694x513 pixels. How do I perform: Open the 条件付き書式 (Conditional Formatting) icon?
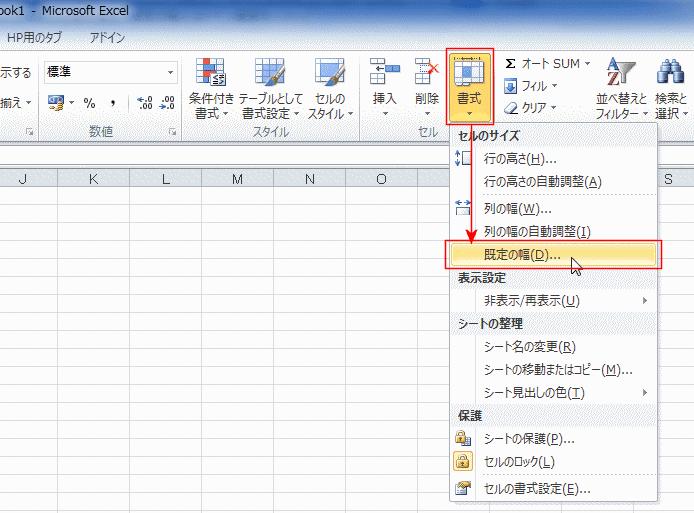point(211,72)
